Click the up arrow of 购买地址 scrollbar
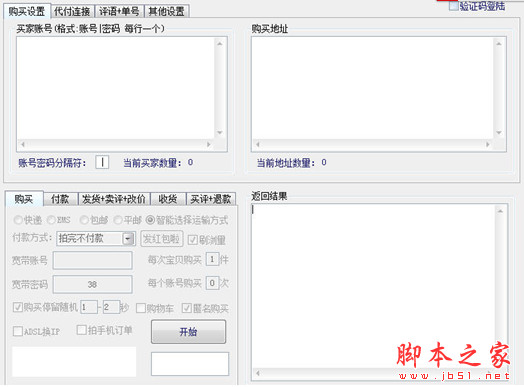This screenshot has height=387, width=524. [x=499, y=44]
